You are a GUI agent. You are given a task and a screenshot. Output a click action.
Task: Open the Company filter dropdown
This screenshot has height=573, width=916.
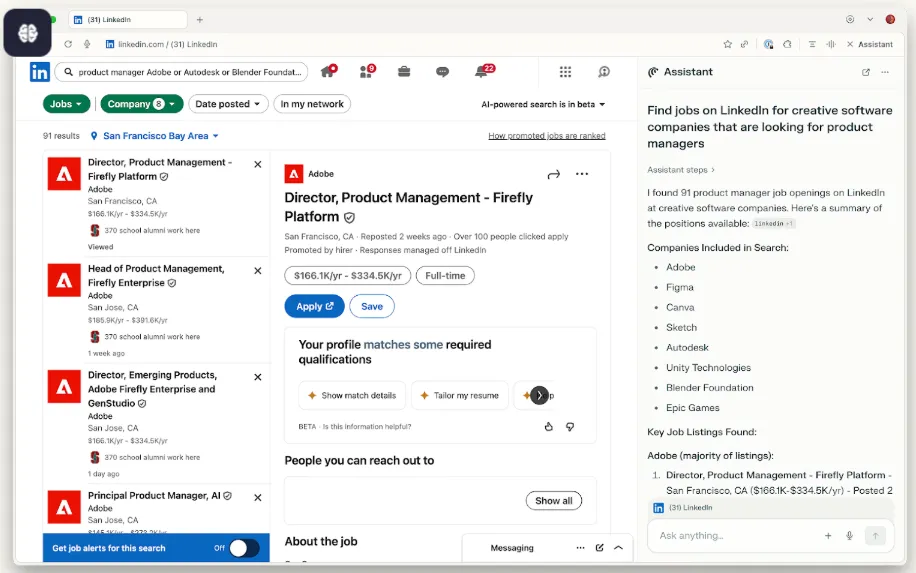click(x=142, y=104)
